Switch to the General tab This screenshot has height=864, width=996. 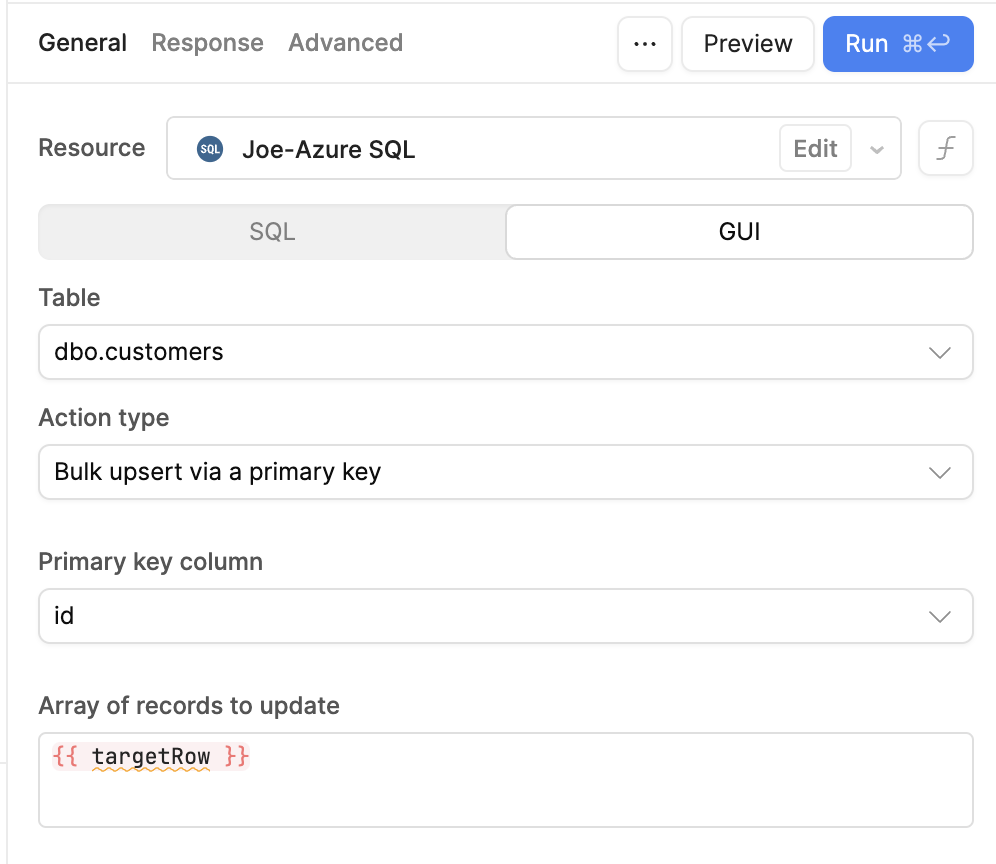(83, 43)
